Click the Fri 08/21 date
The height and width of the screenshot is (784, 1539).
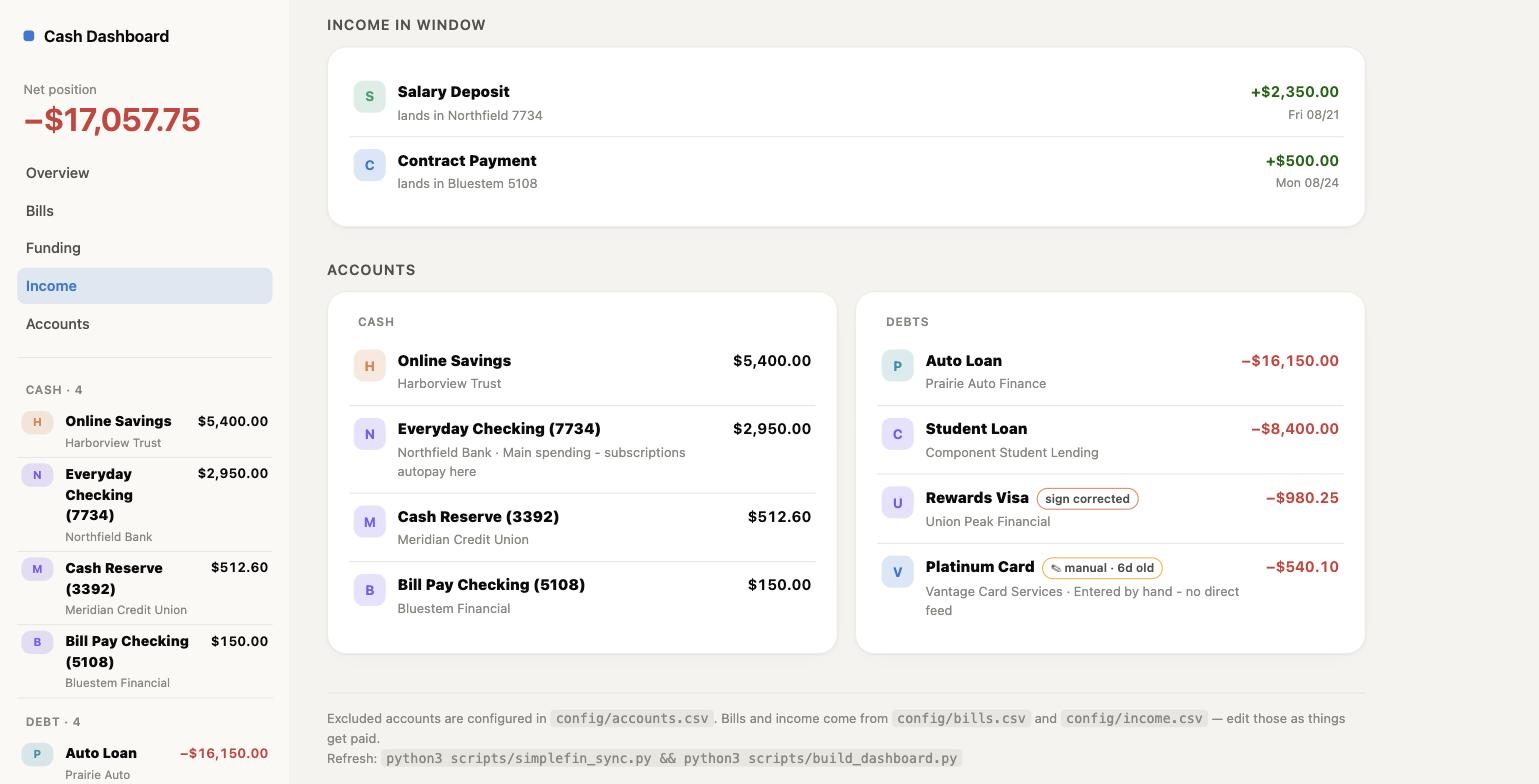[x=1313, y=115]
